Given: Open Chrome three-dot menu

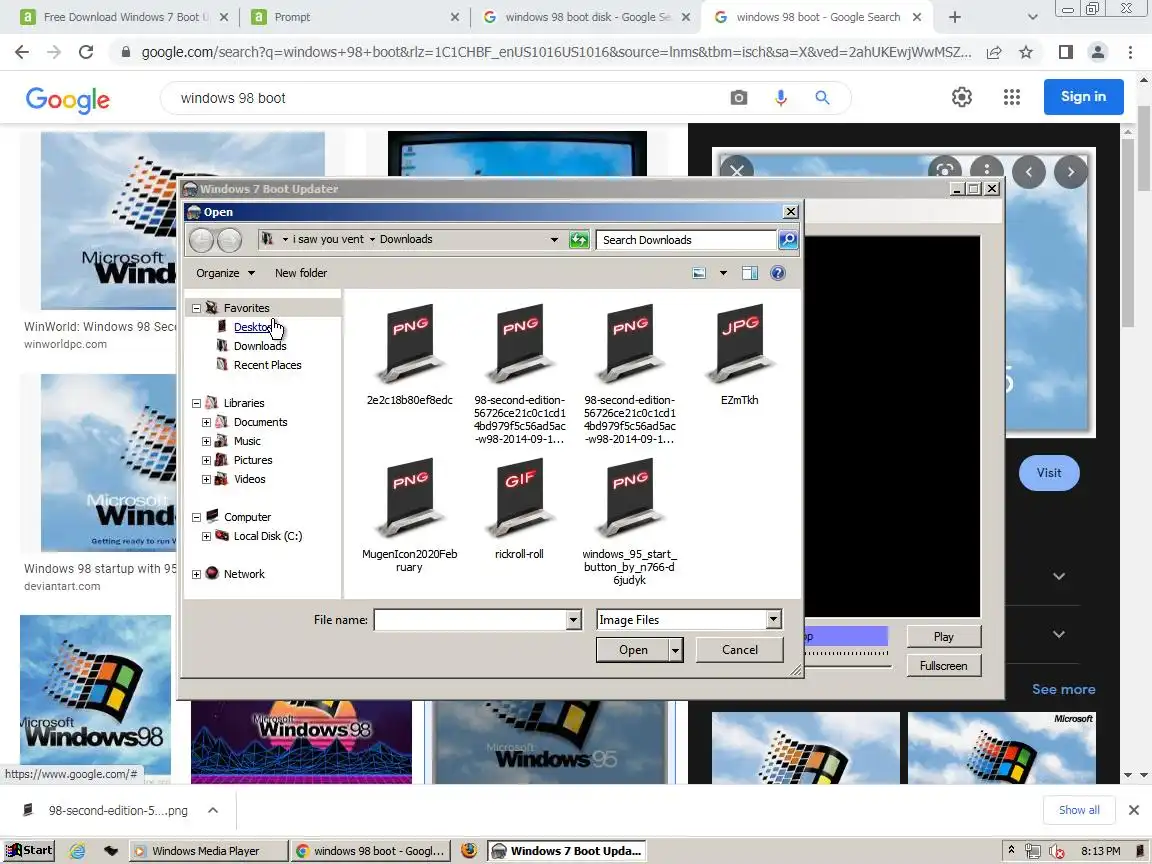Looking at the screenshot, I should click(x=1130, y=52).
